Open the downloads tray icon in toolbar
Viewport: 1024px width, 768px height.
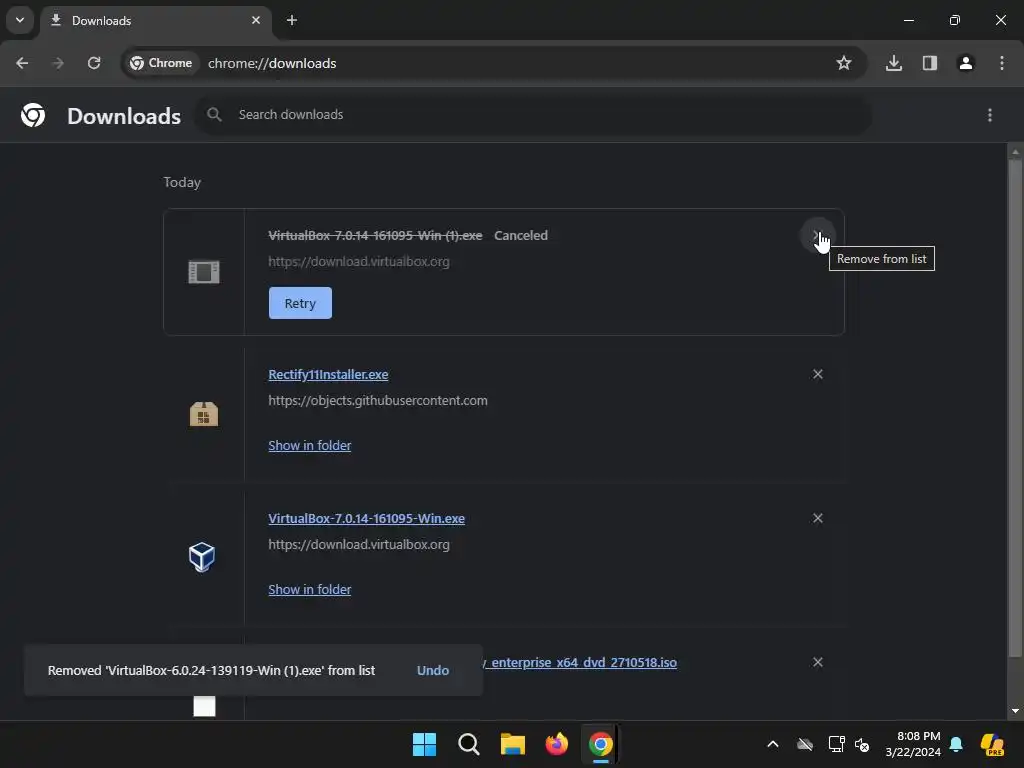893,63
